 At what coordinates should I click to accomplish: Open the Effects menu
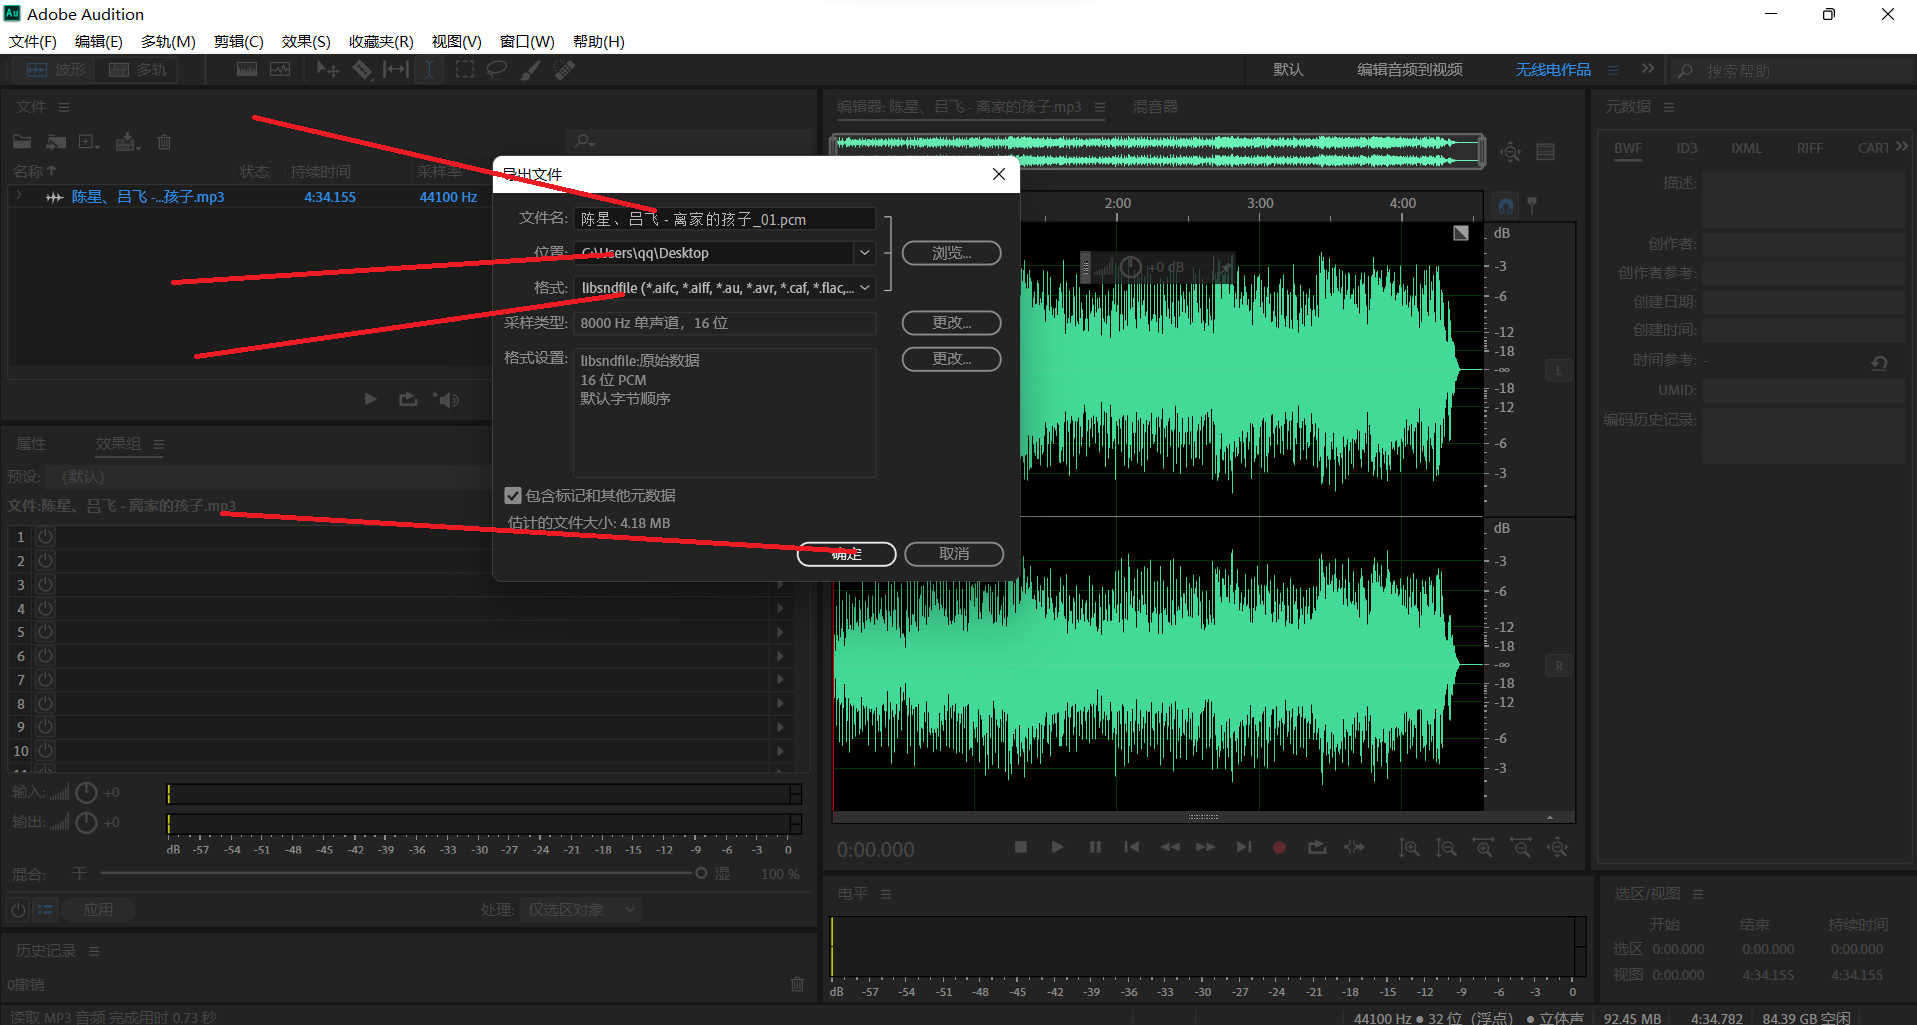(306, 41)
